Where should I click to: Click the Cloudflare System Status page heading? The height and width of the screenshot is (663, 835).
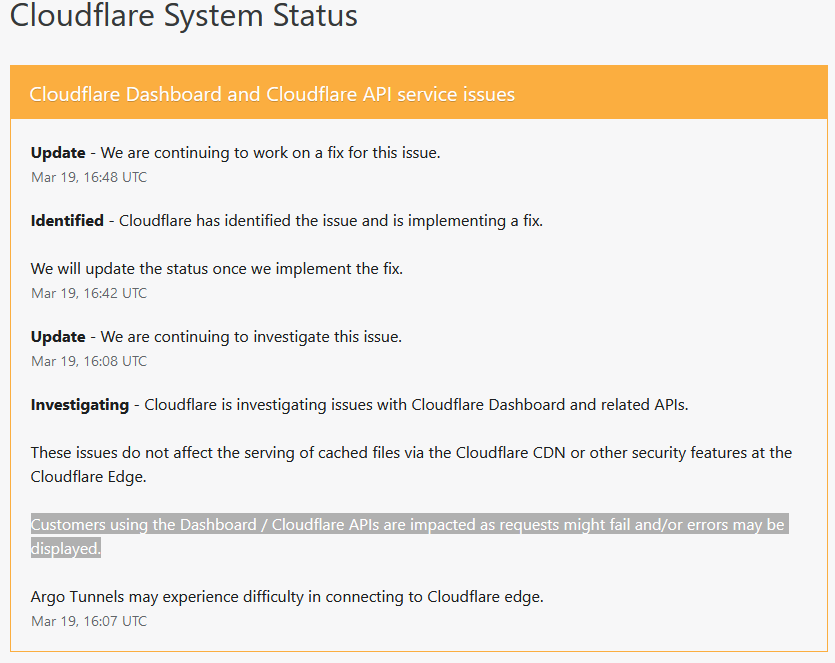pos(184,15)
